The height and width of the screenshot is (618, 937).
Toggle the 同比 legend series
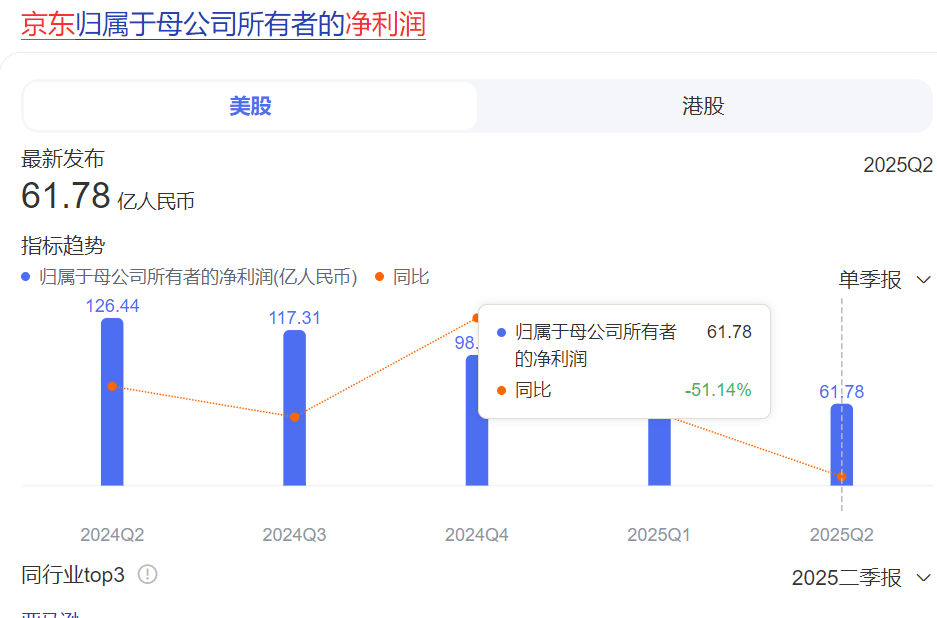point(402,277)
